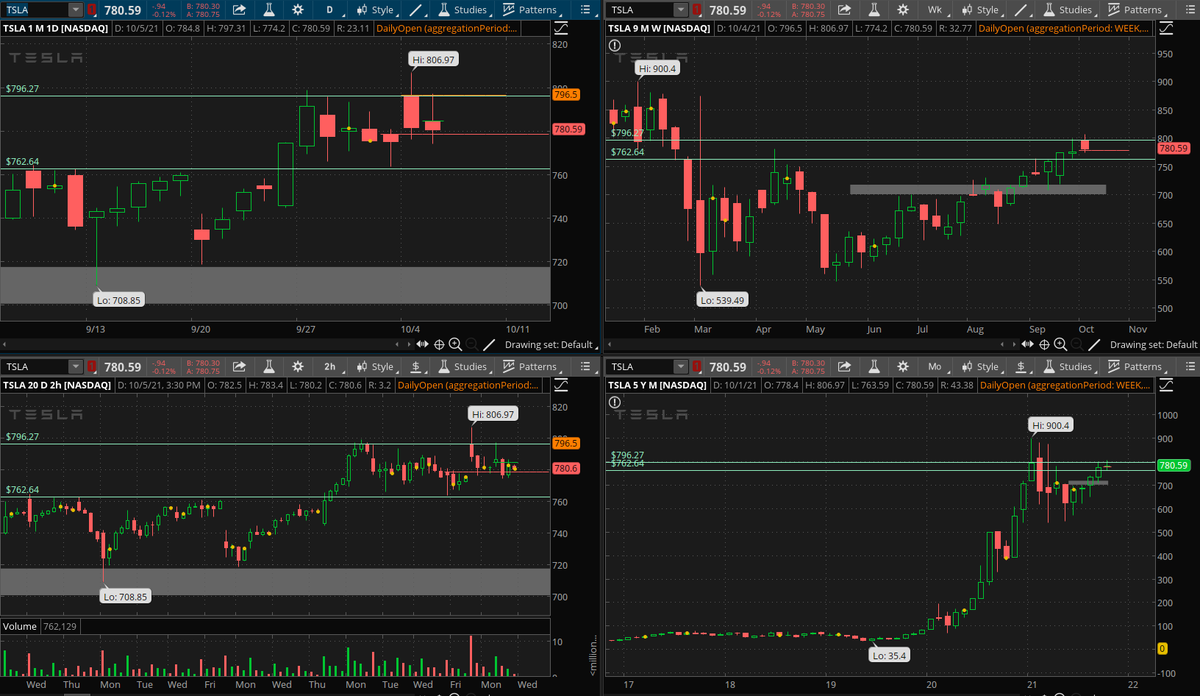This screenshot has height=696, width=1200.
Task: Click Volume label on 2h chart
Action: point(21,626)
